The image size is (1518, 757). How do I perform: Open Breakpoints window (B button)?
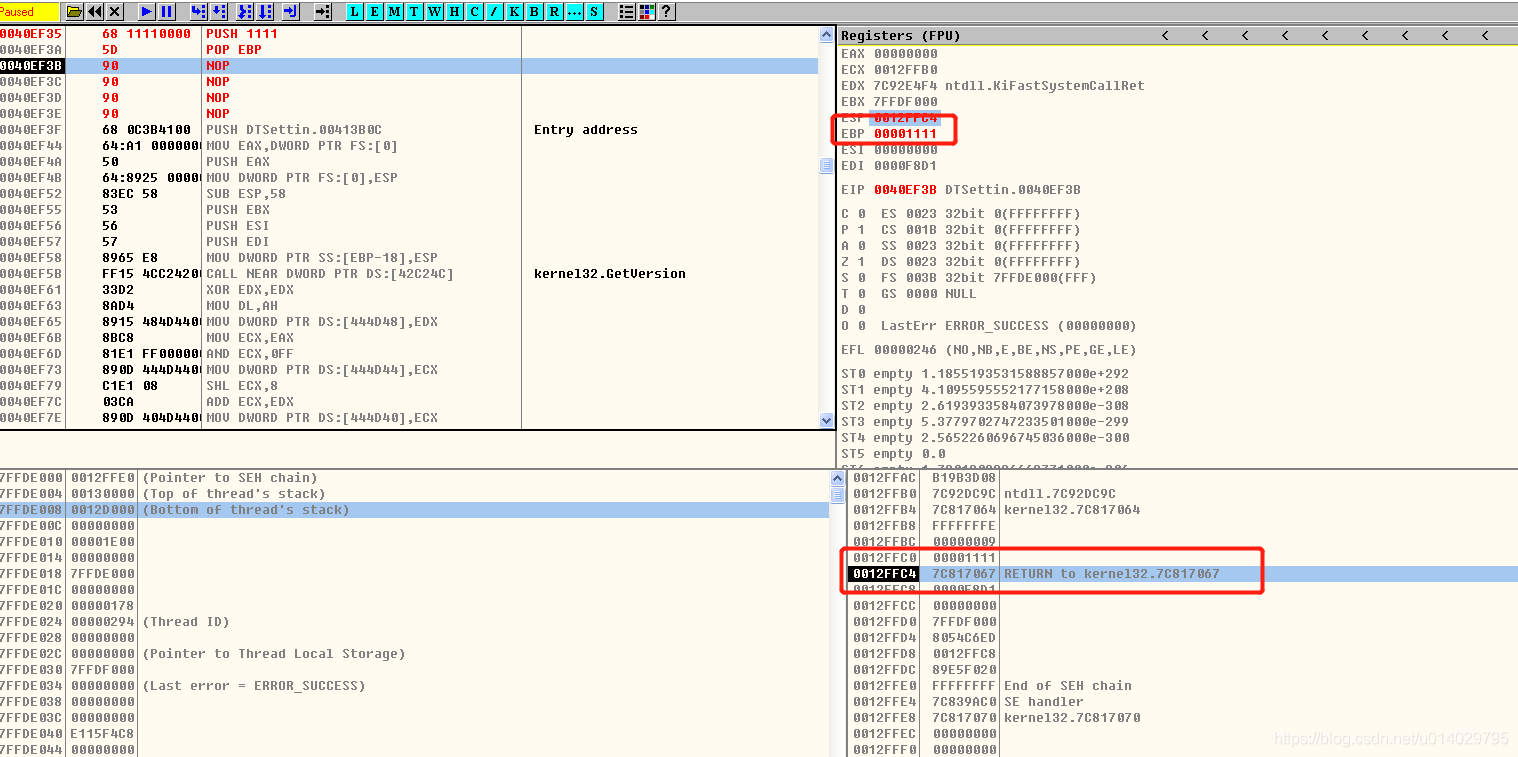tap(534, 12)
